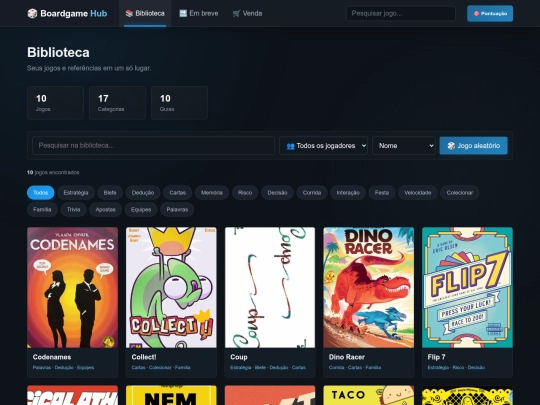Filter by Trivia category

pos(73,209)
